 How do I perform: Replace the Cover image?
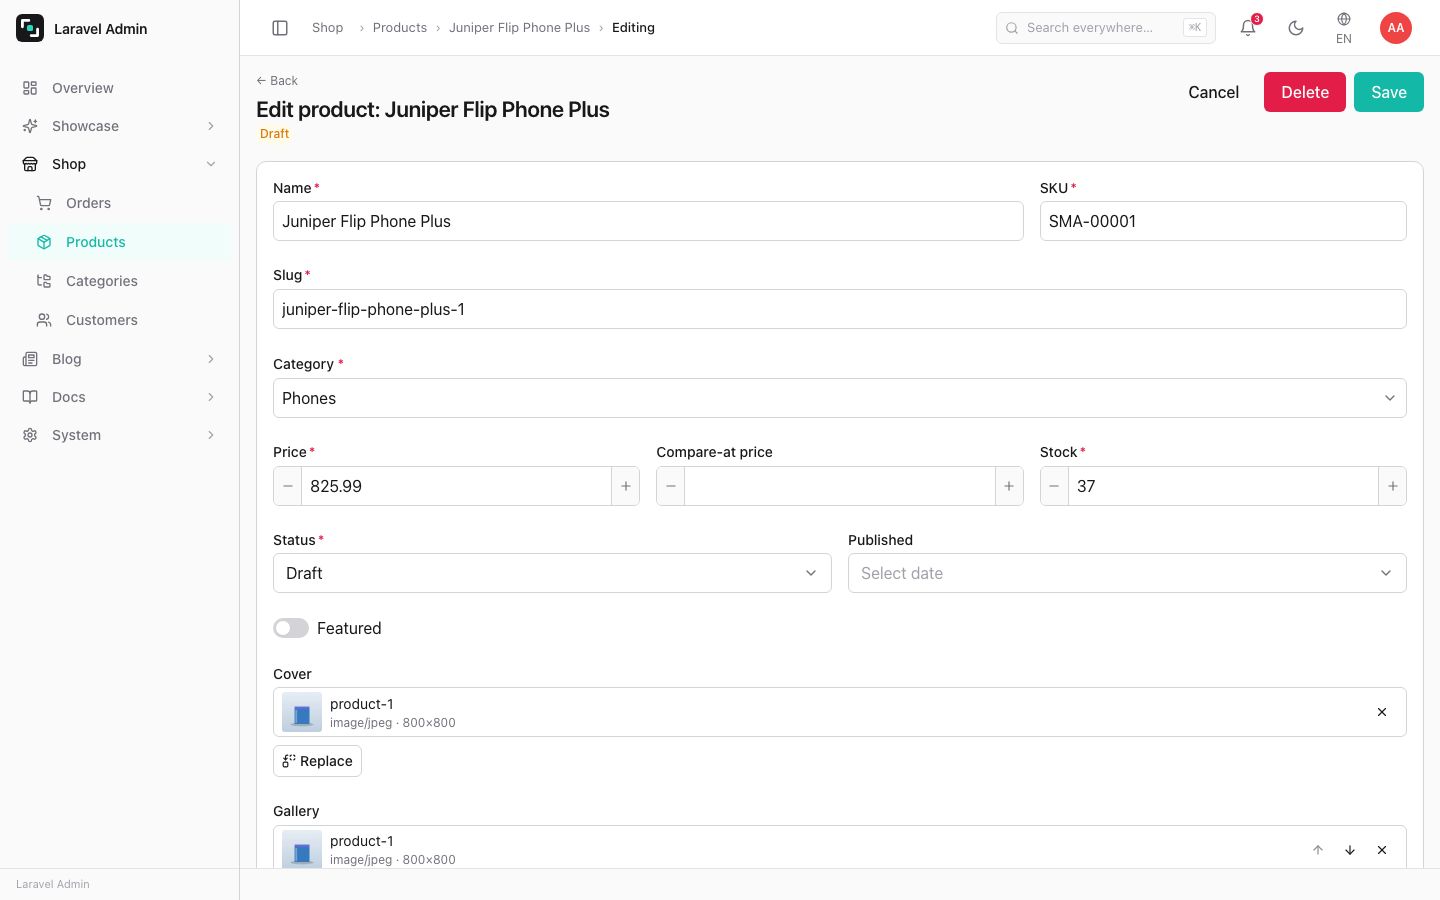click(317, 761)
